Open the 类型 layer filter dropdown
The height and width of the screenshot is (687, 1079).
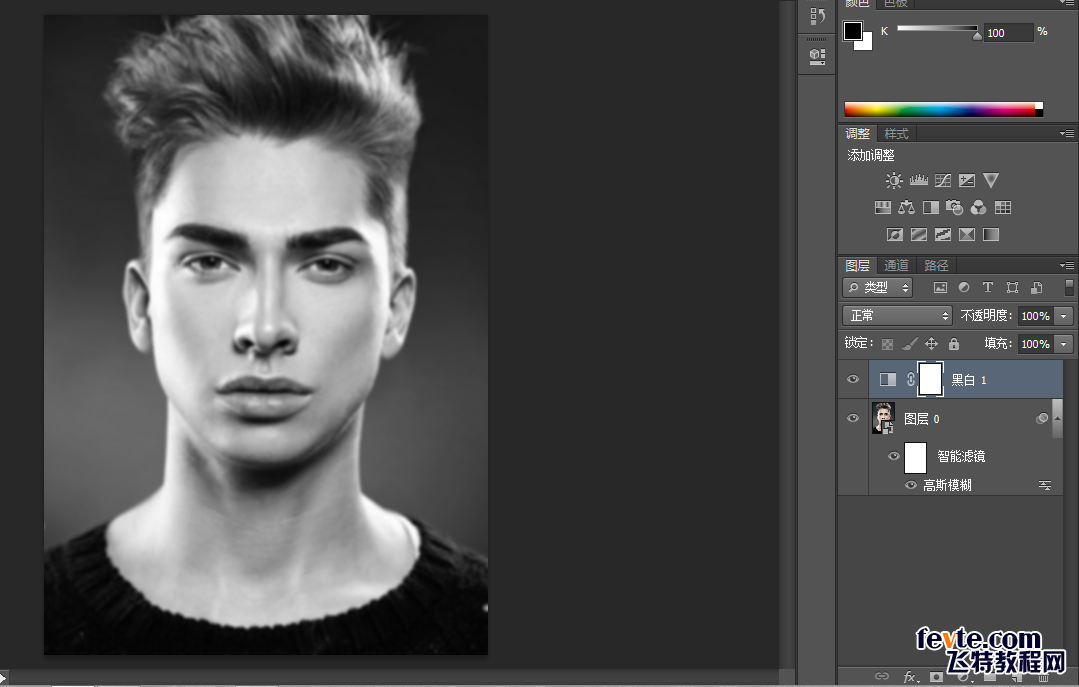click(x=877, y=288)
